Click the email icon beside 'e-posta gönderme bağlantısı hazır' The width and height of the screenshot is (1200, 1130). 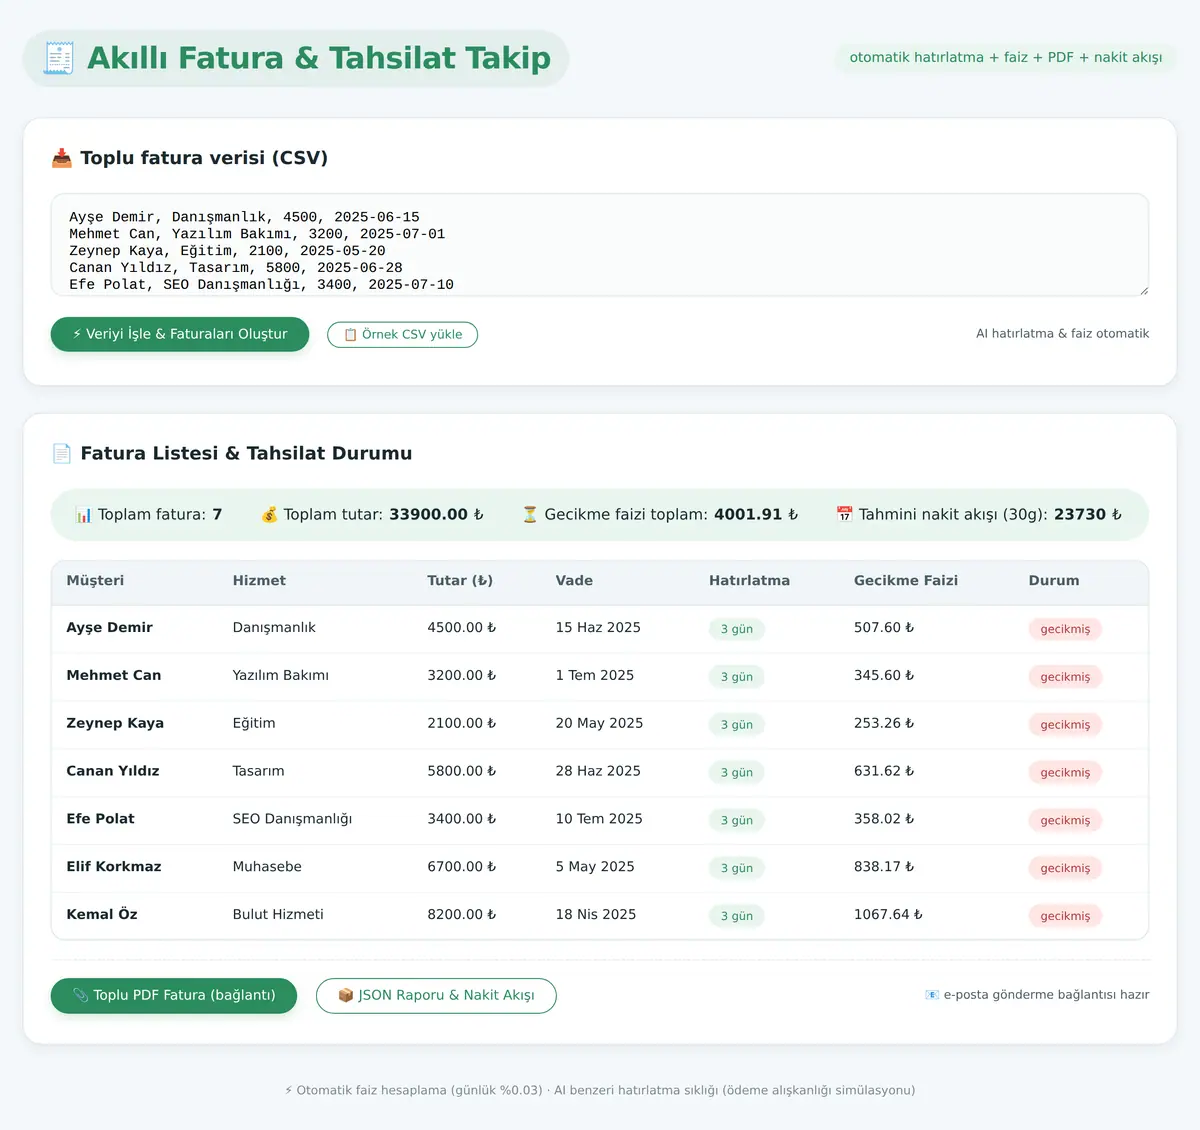point(932,995)
